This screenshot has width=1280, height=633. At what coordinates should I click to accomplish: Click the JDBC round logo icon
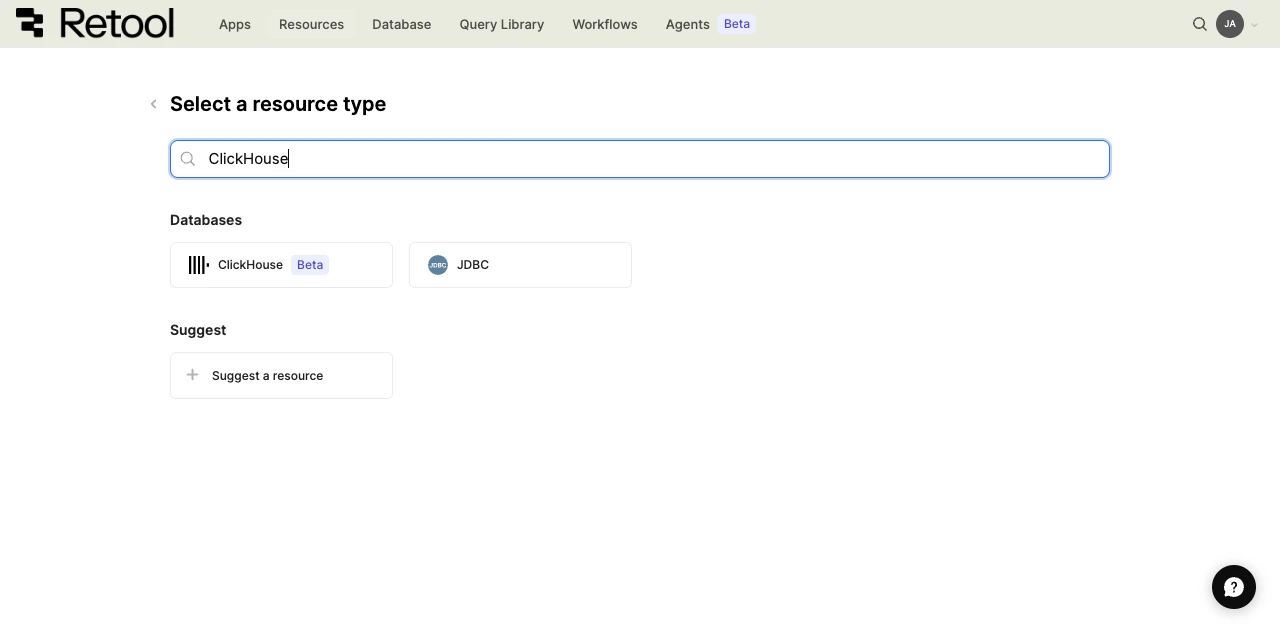[438, 265]
